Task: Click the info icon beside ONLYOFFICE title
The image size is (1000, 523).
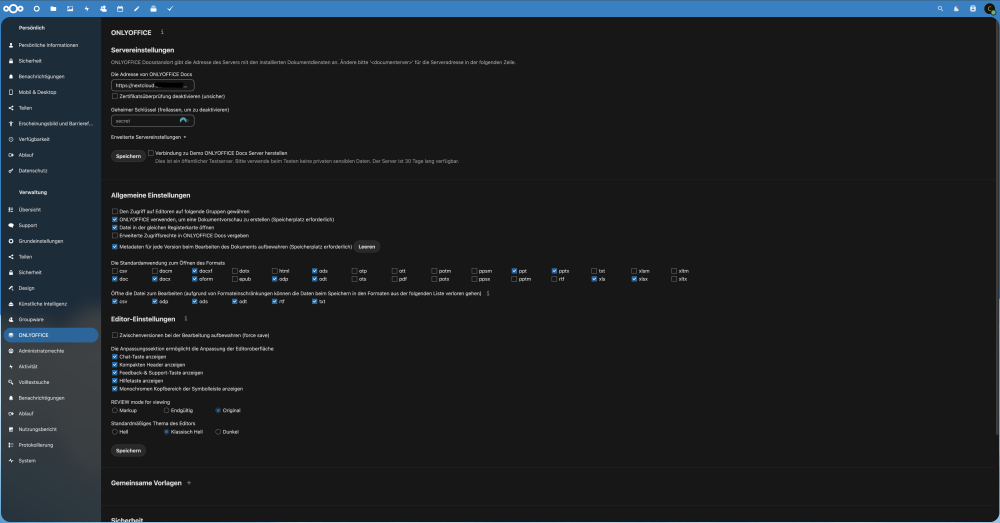Action: click(162, 32)
